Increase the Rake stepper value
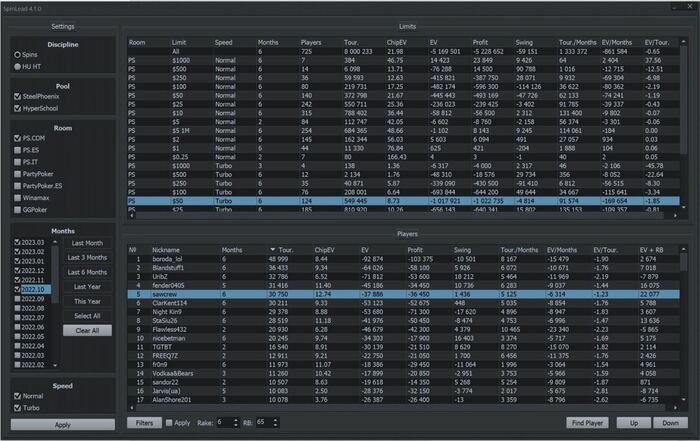 (x=236, y=420)
